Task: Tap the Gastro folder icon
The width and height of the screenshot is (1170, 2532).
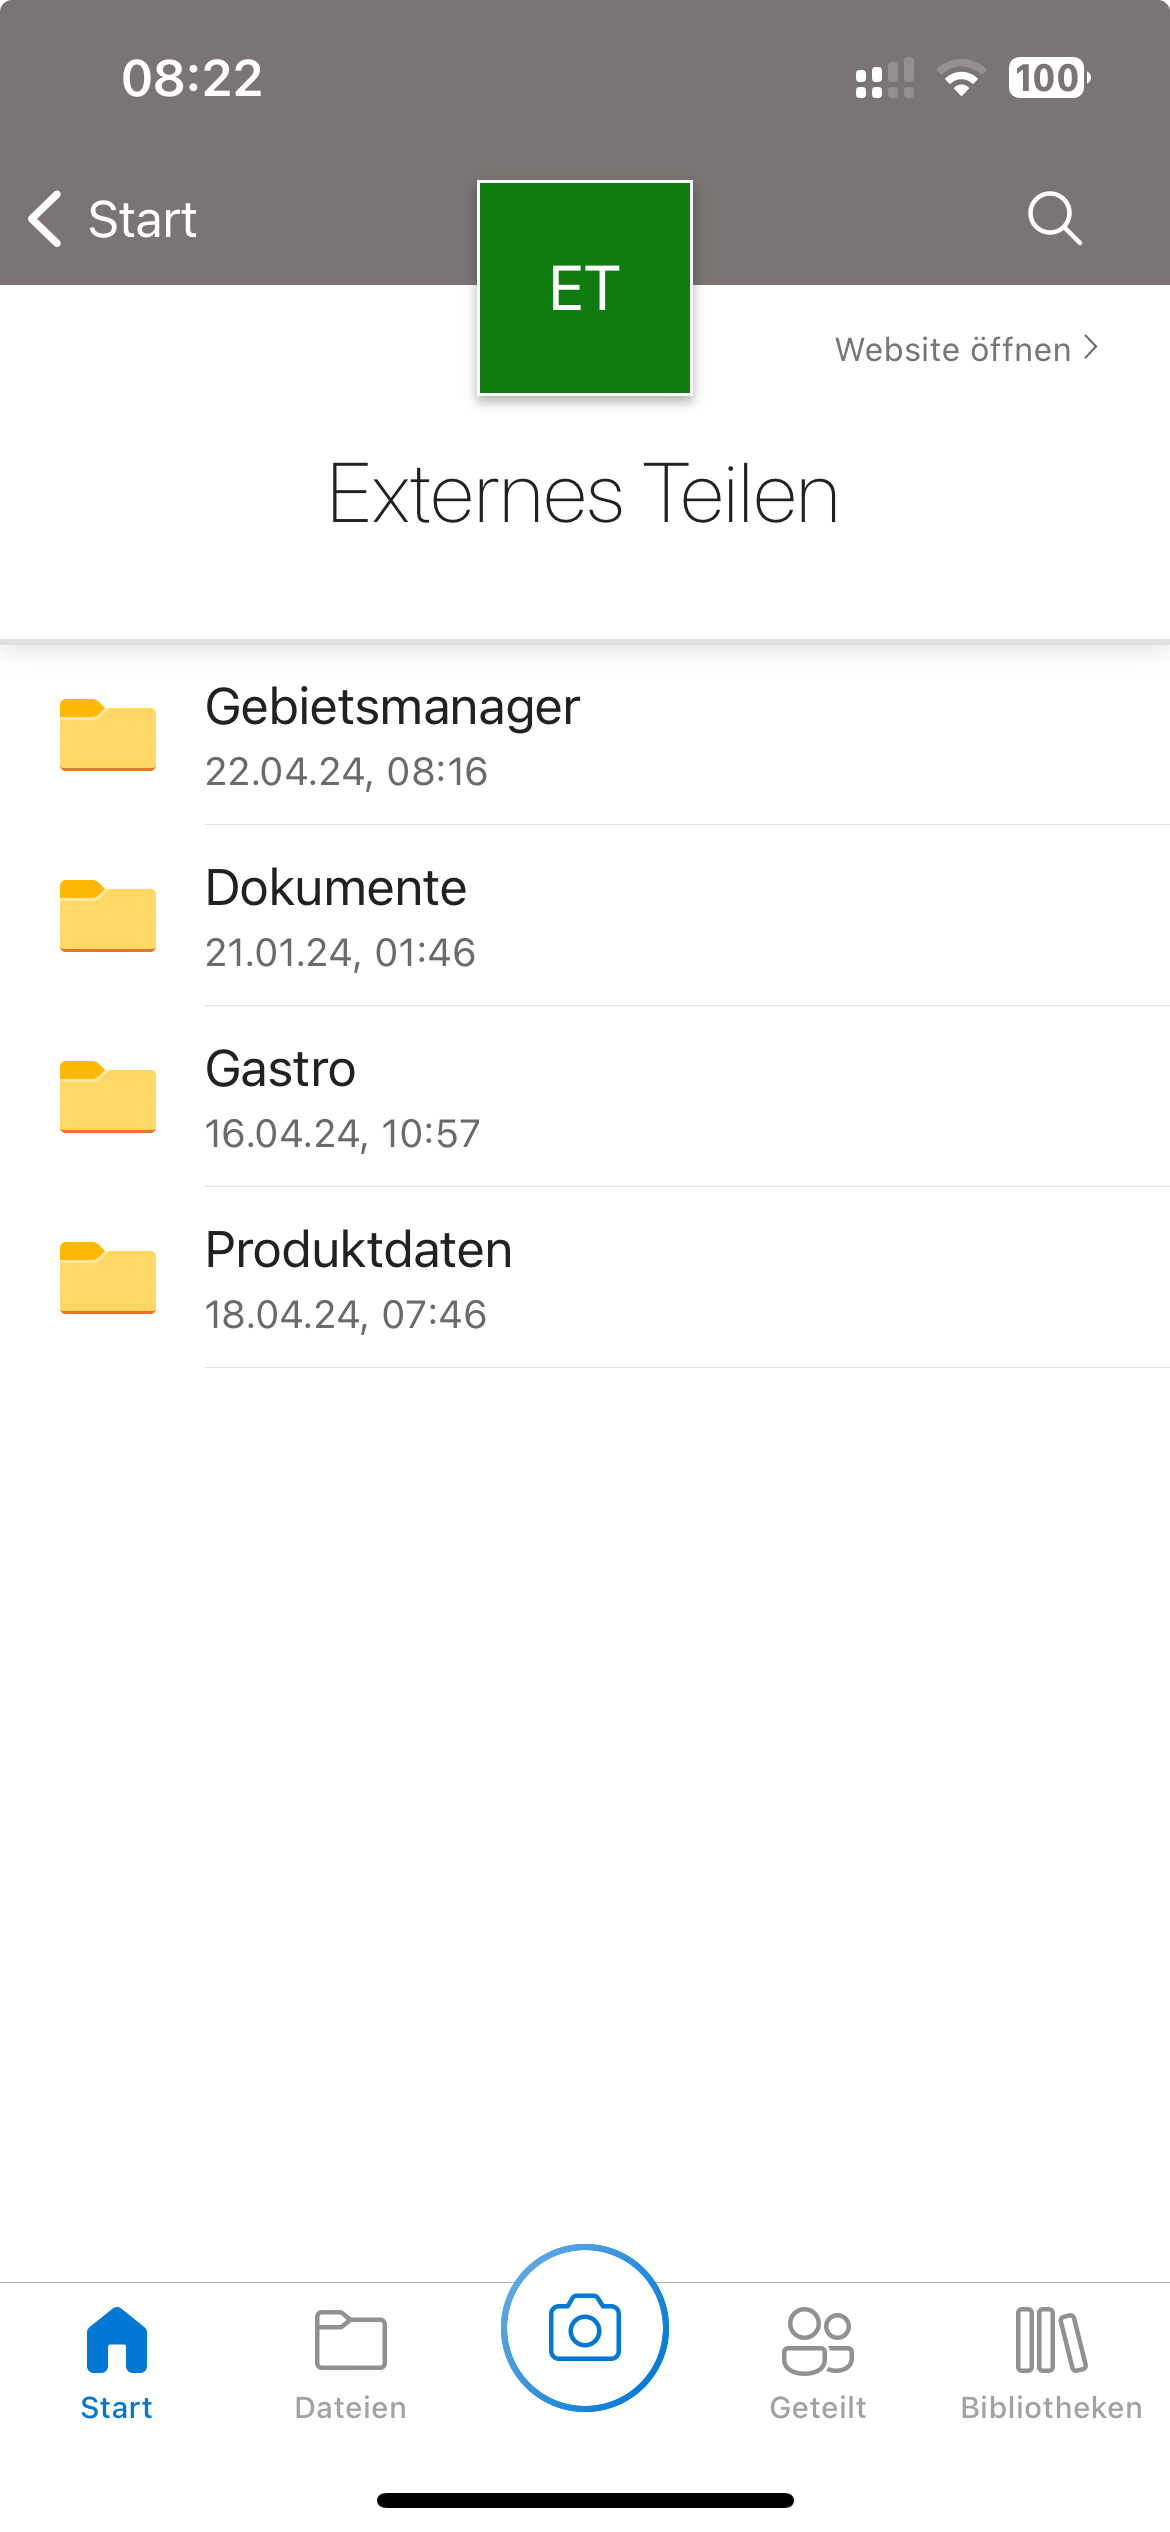Action: [108, 1097]
